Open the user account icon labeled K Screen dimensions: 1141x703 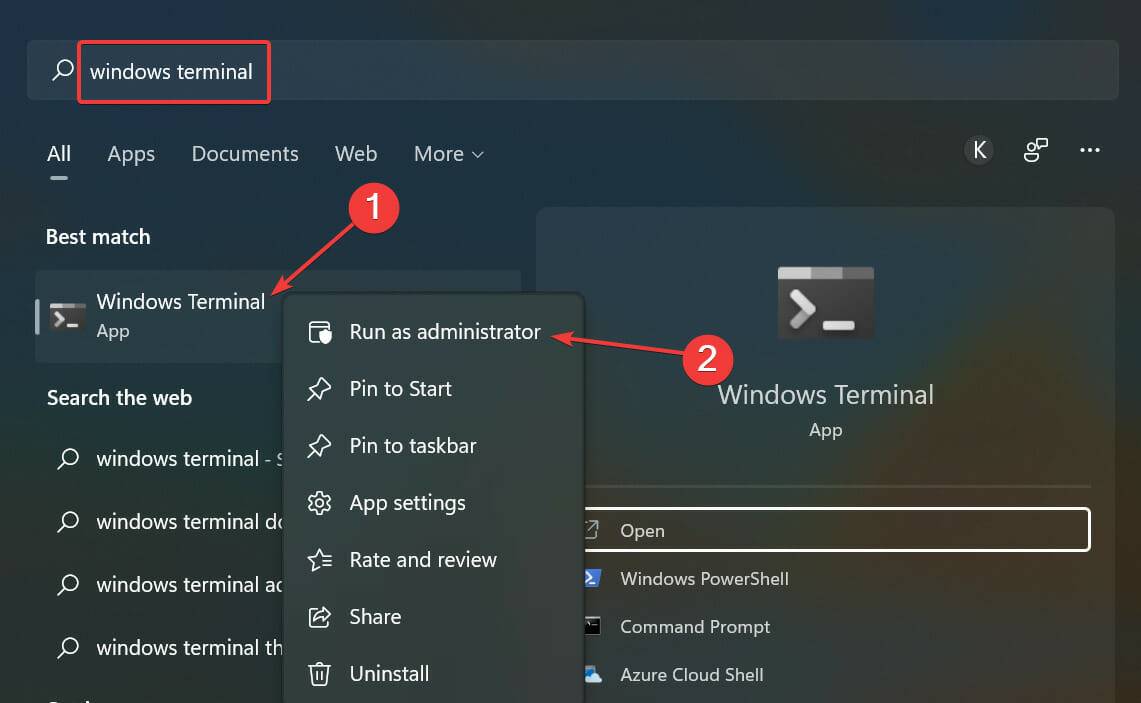(979, 149)
